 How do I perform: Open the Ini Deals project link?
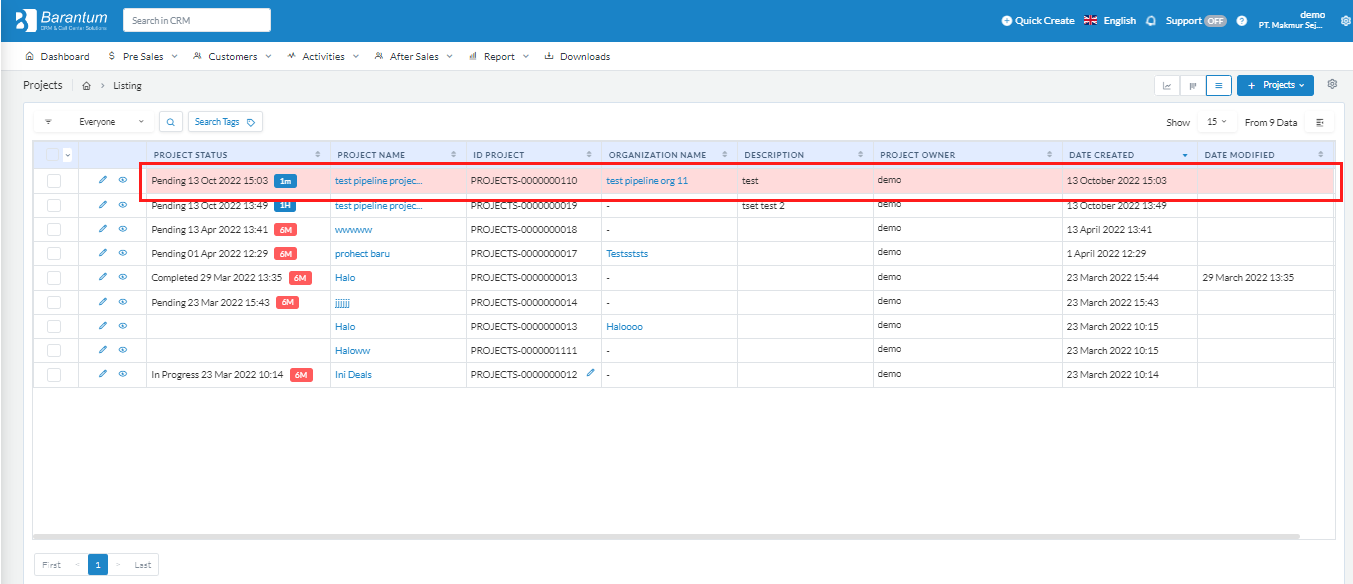(353, 375)
